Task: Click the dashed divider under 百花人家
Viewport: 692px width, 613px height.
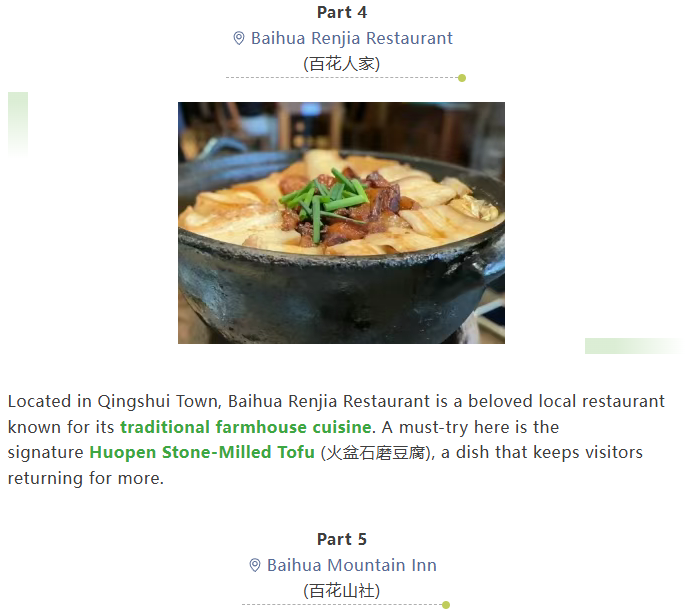Action: tap(342, 78)
